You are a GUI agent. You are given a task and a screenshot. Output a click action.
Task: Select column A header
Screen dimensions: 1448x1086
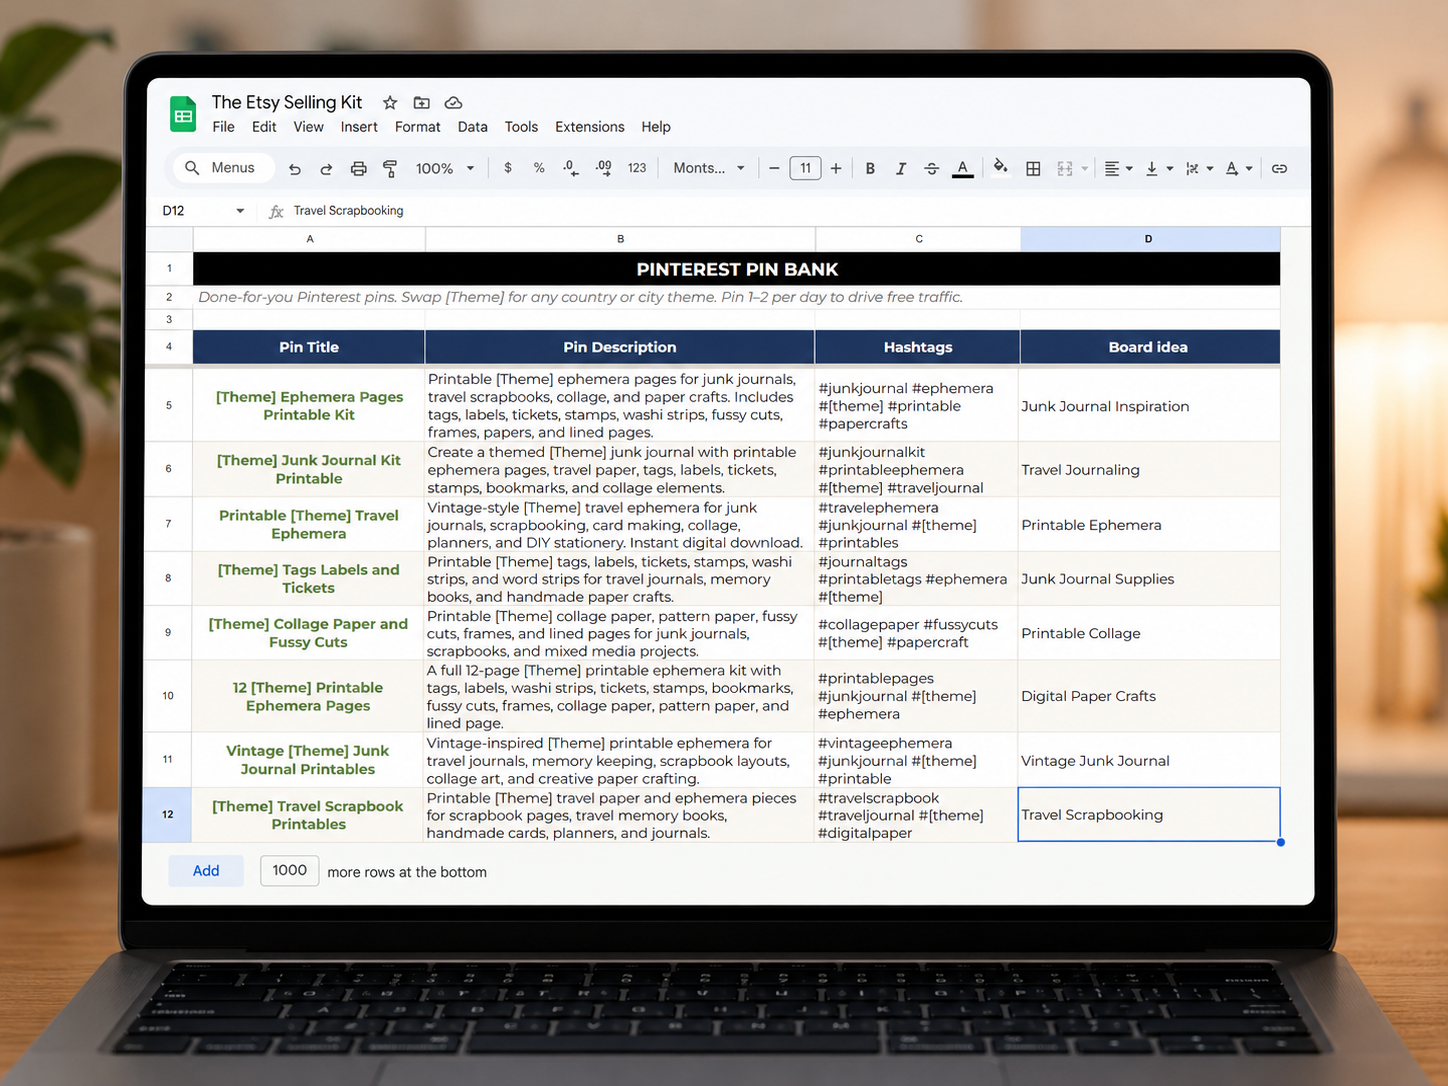(x=310, y=239)
